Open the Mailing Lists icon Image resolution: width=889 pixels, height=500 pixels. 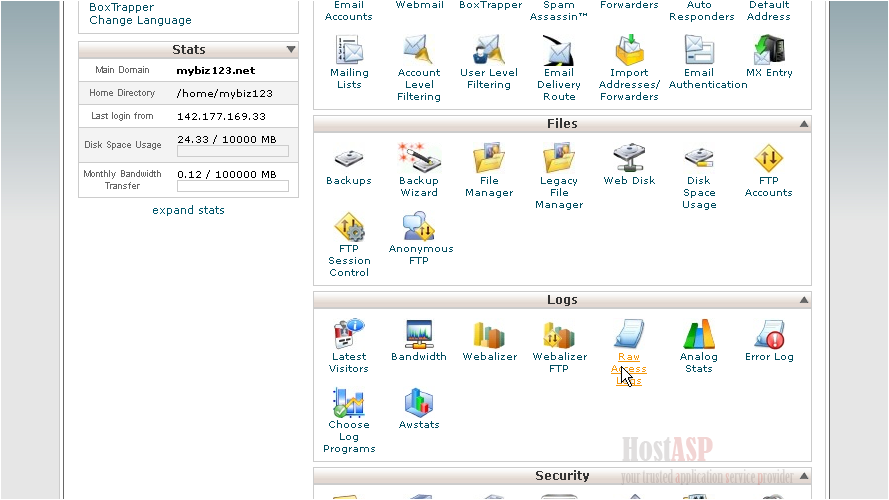(349, 50)
